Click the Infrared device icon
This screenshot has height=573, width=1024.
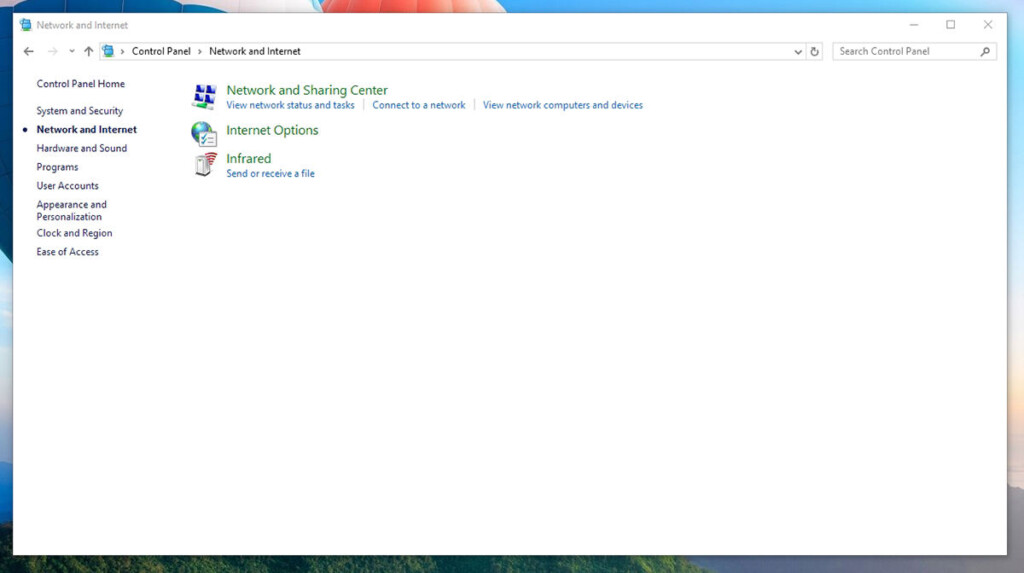[205, 165]
